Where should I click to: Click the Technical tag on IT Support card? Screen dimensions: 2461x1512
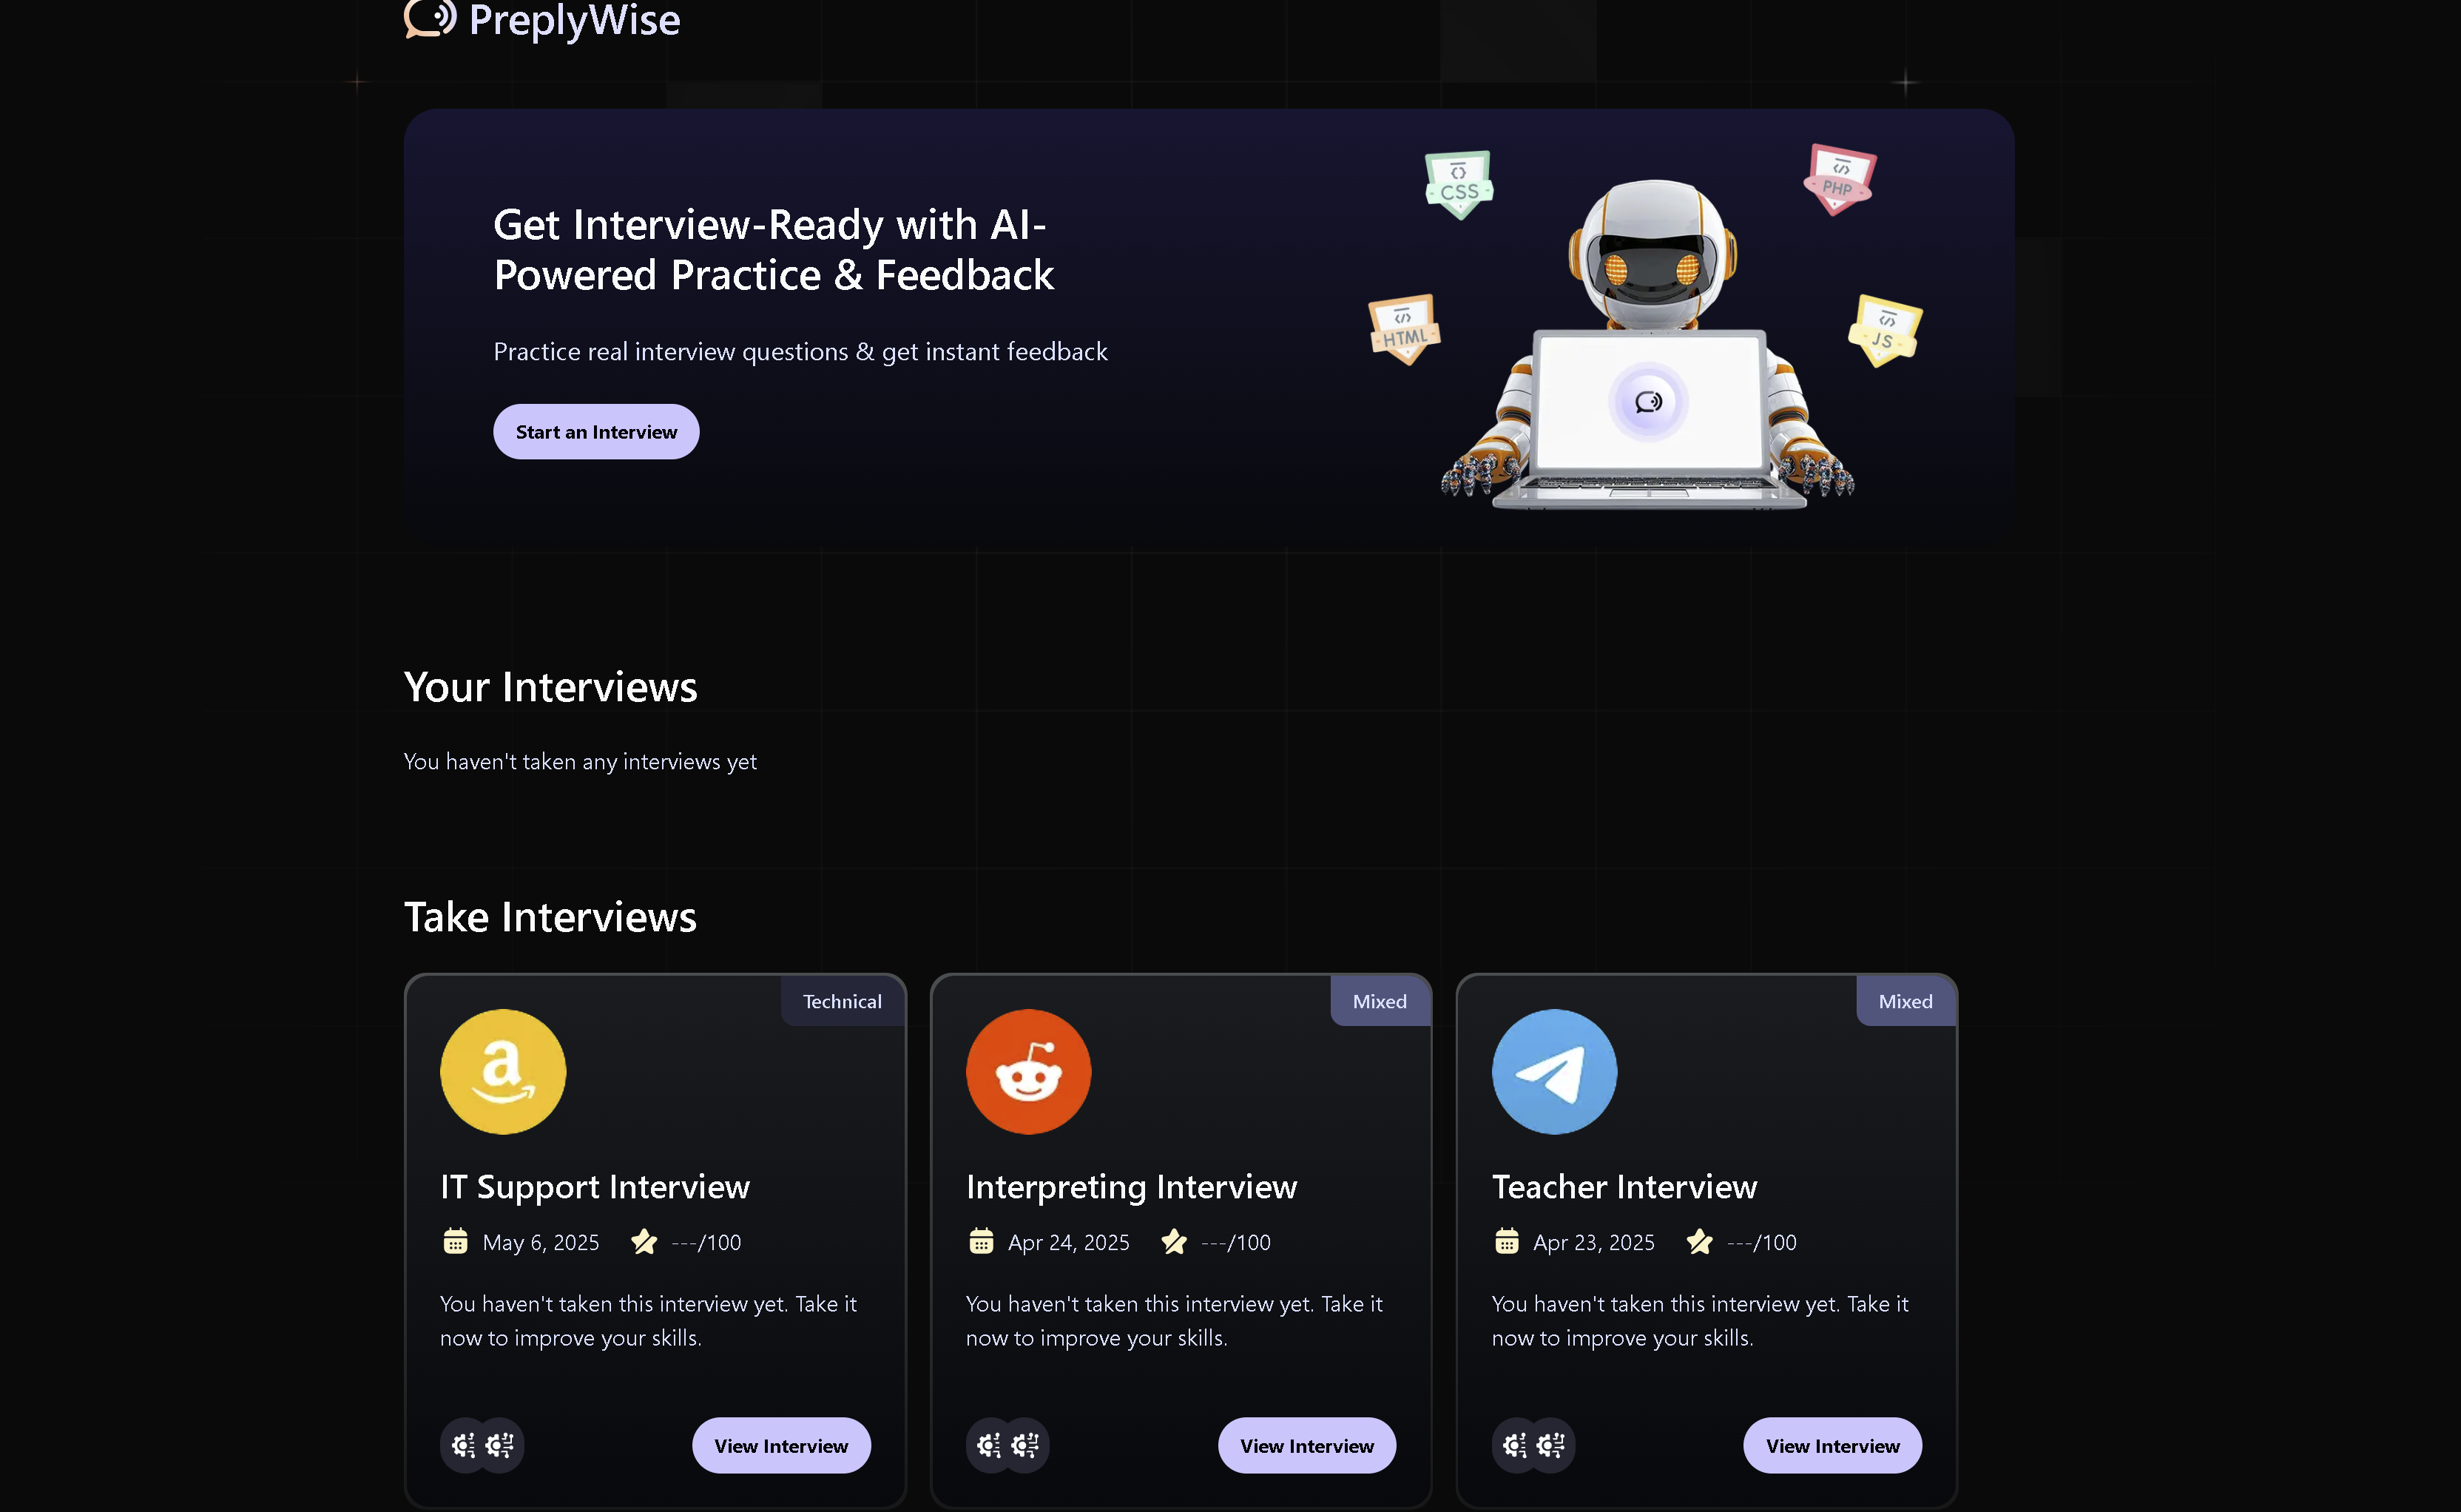click(842, 1001)
